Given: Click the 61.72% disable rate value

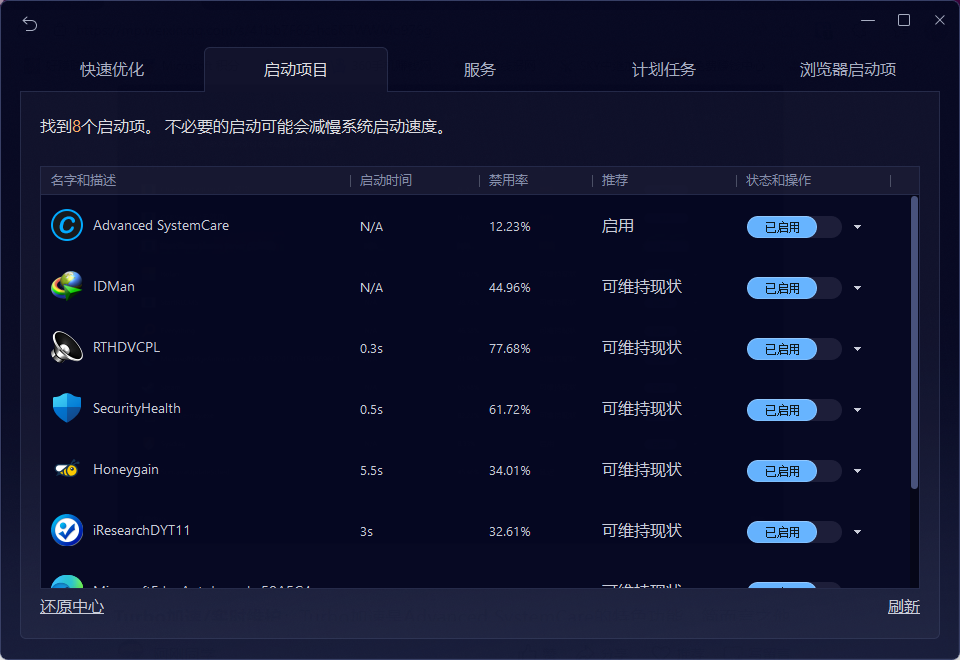Looking at the screenshot, I should (x=509, y=409).
